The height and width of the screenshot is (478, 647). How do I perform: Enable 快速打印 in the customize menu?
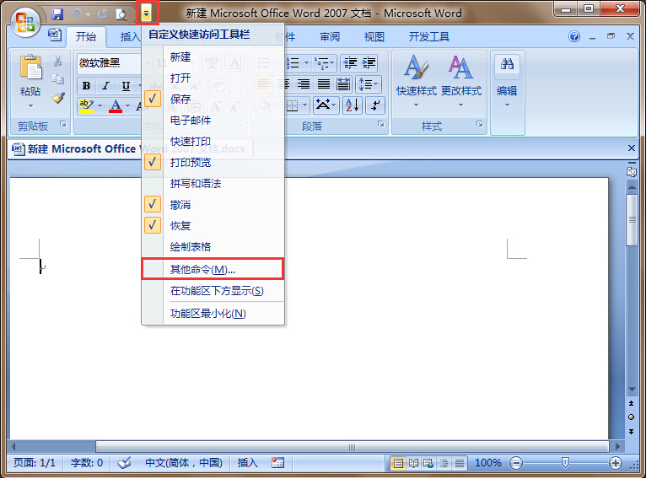tap(190, 141)
